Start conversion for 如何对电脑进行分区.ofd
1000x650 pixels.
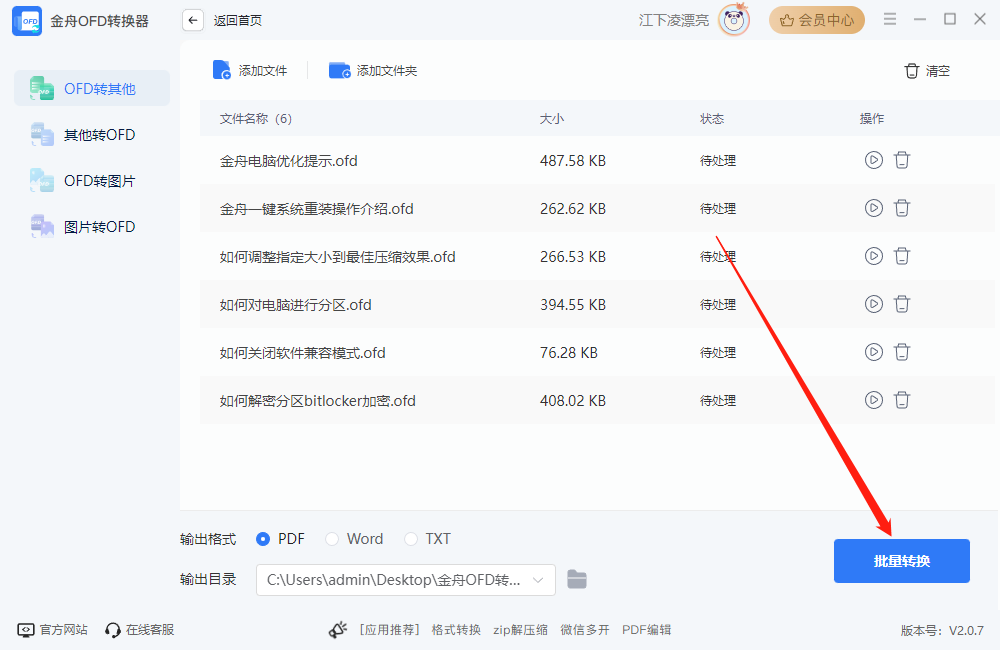pos(874,304)
